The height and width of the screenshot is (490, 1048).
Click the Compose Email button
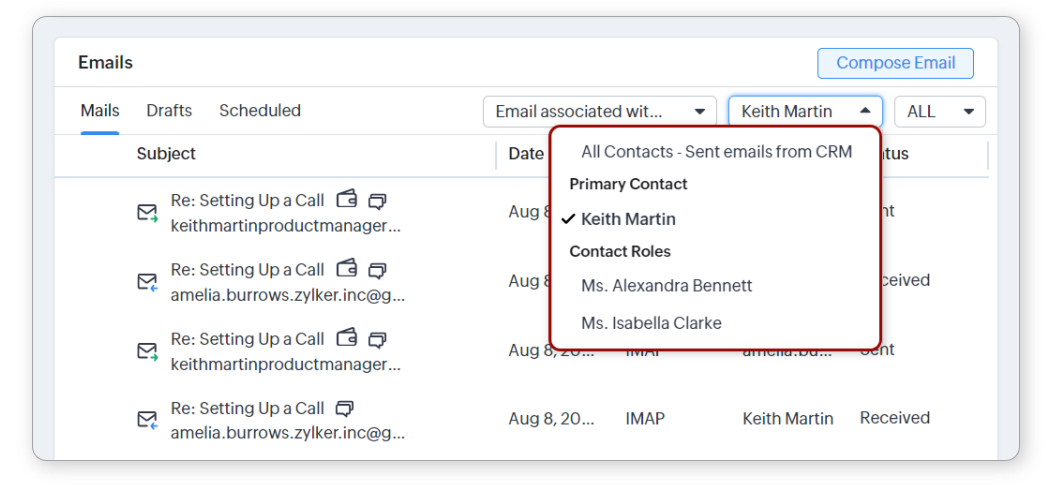(x=895, y=63)
